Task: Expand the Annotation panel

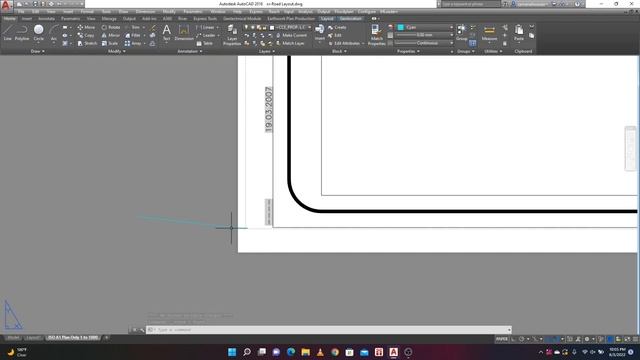Action: tap(189, 51)
